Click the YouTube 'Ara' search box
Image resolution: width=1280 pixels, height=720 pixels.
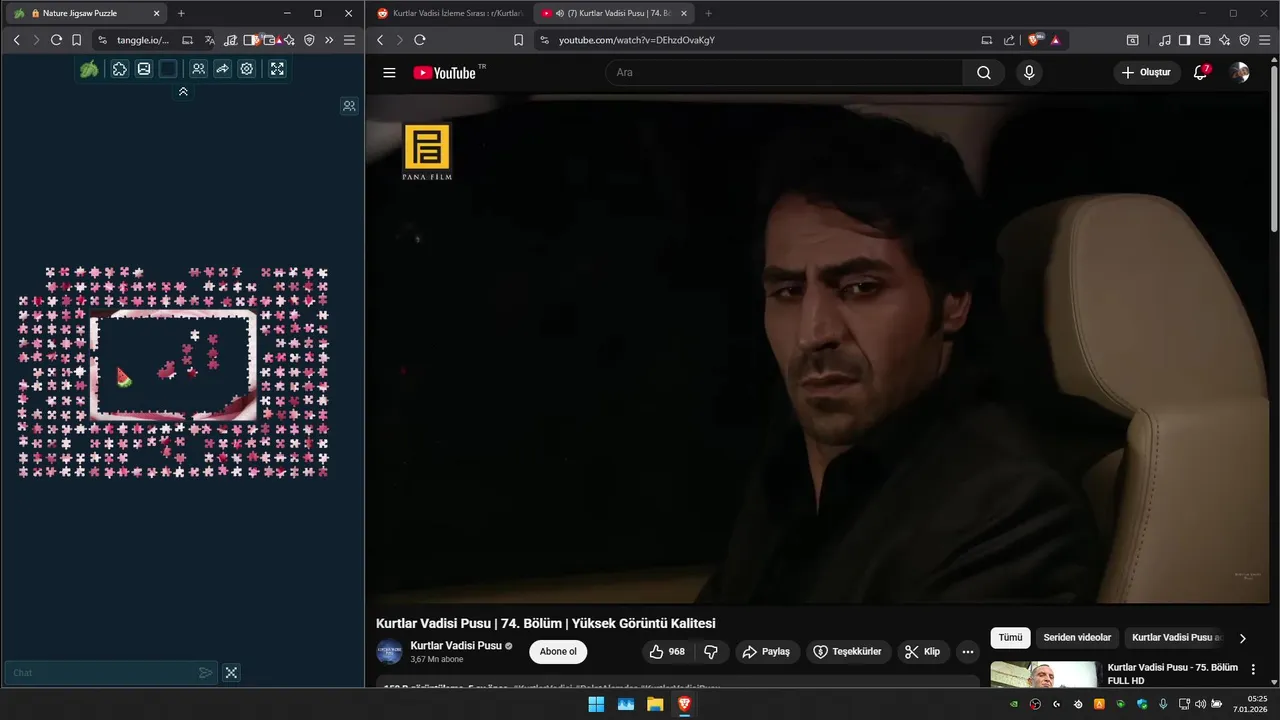pos(784,72)
